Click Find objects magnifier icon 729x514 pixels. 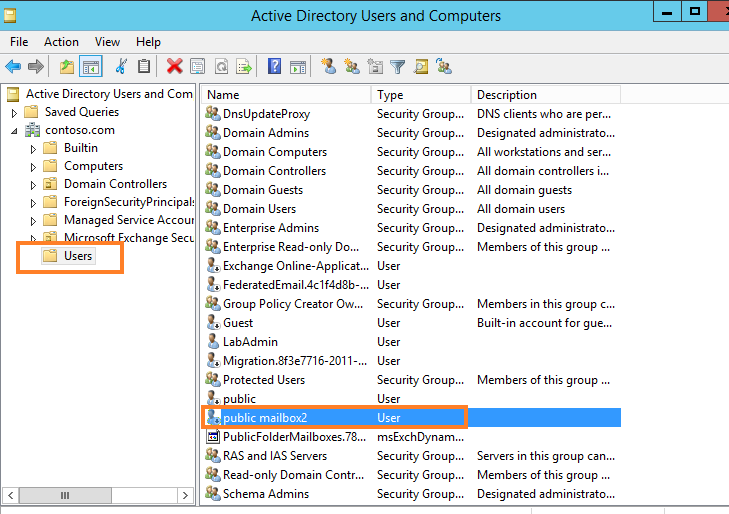click(x=421, y=66)
